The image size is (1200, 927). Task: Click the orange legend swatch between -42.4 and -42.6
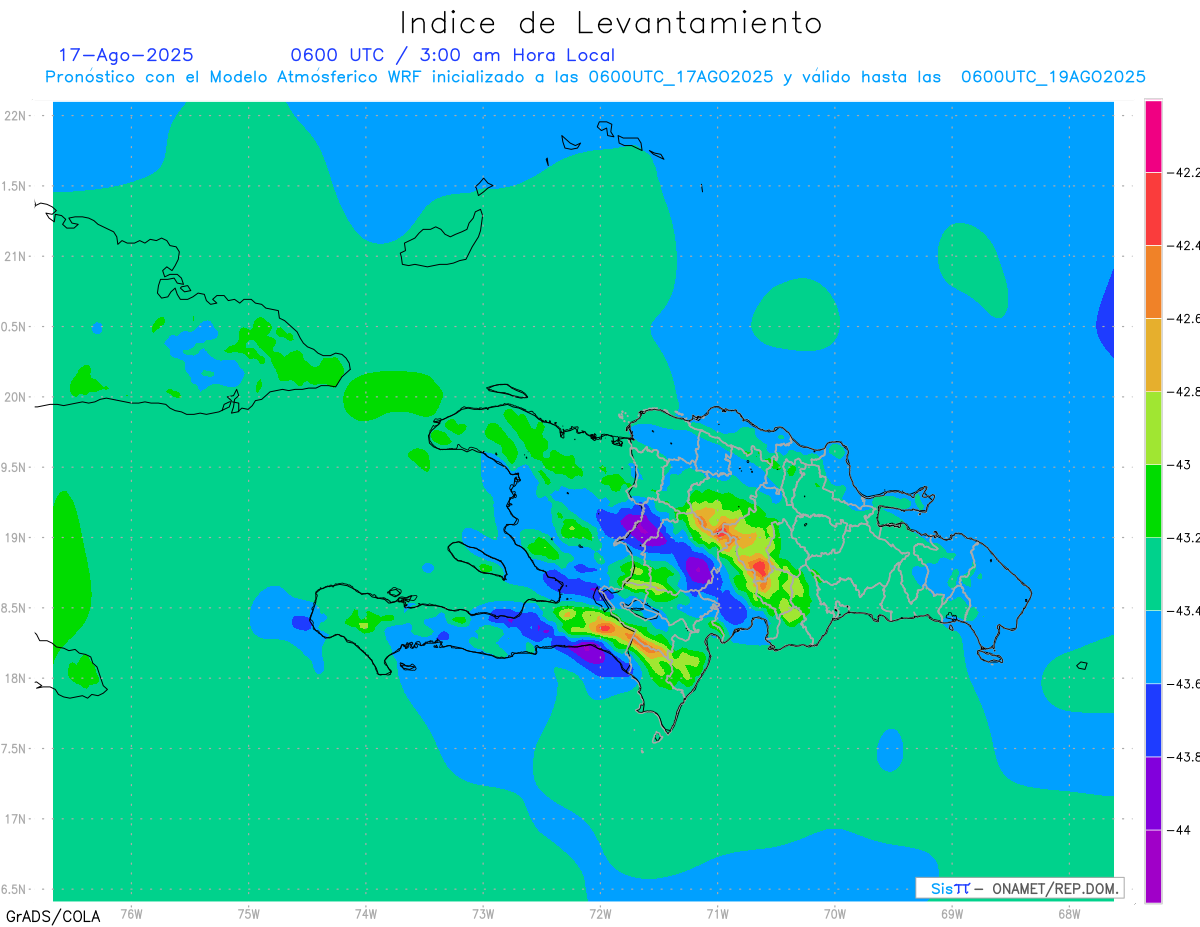pyautogui.click(x=1153, y=282)
